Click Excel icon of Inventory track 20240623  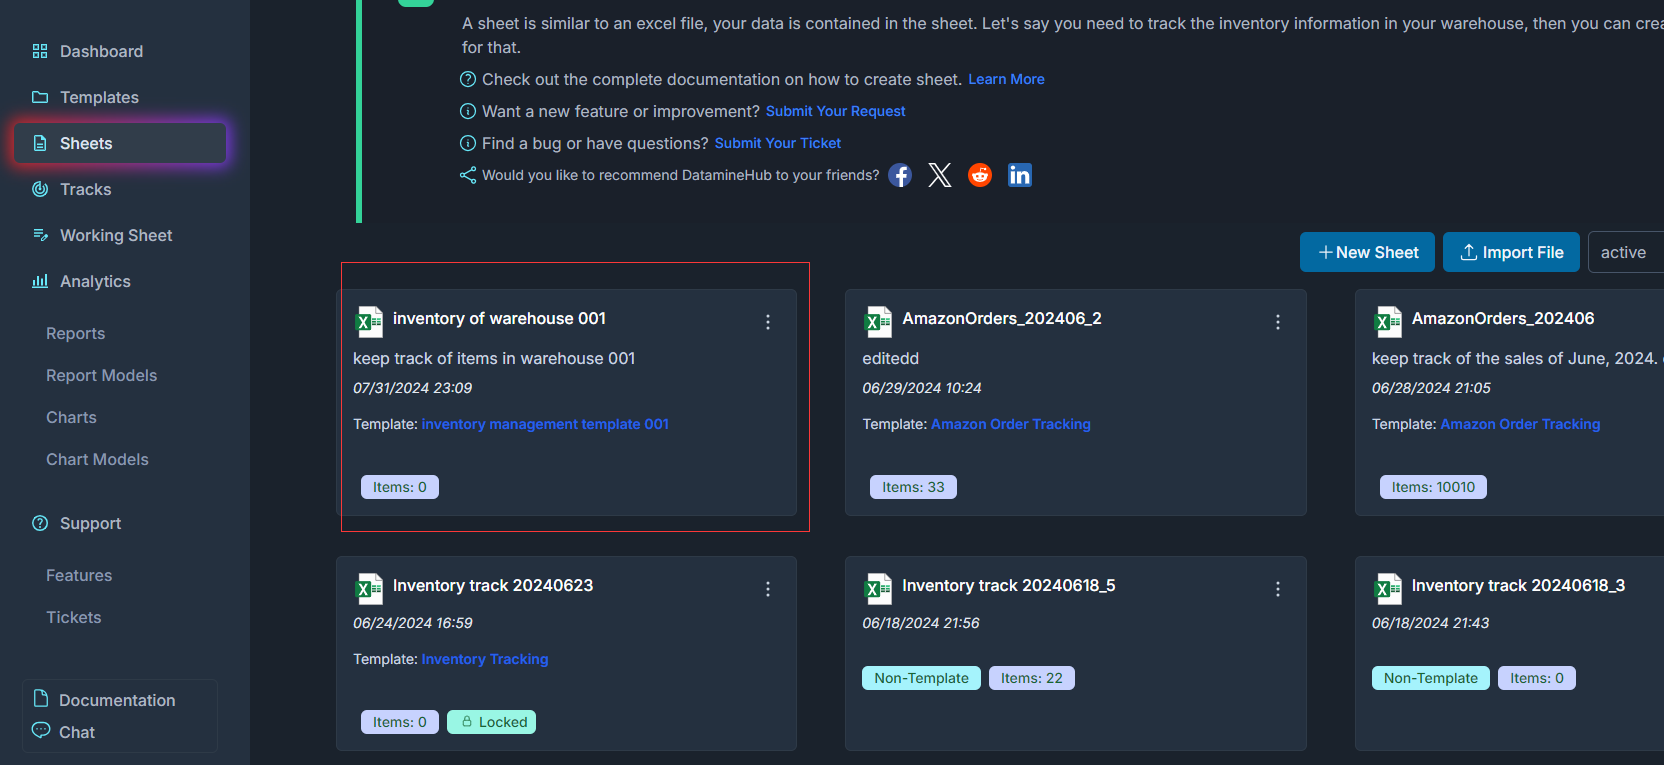pos(369,589)
